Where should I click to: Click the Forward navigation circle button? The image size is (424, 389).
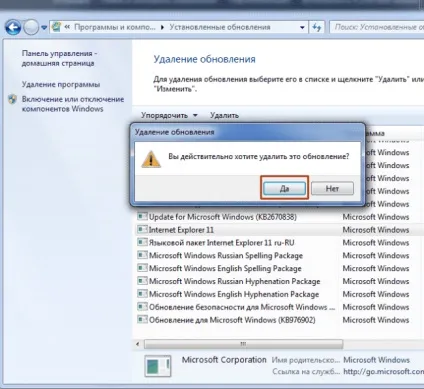coord(31,27)
